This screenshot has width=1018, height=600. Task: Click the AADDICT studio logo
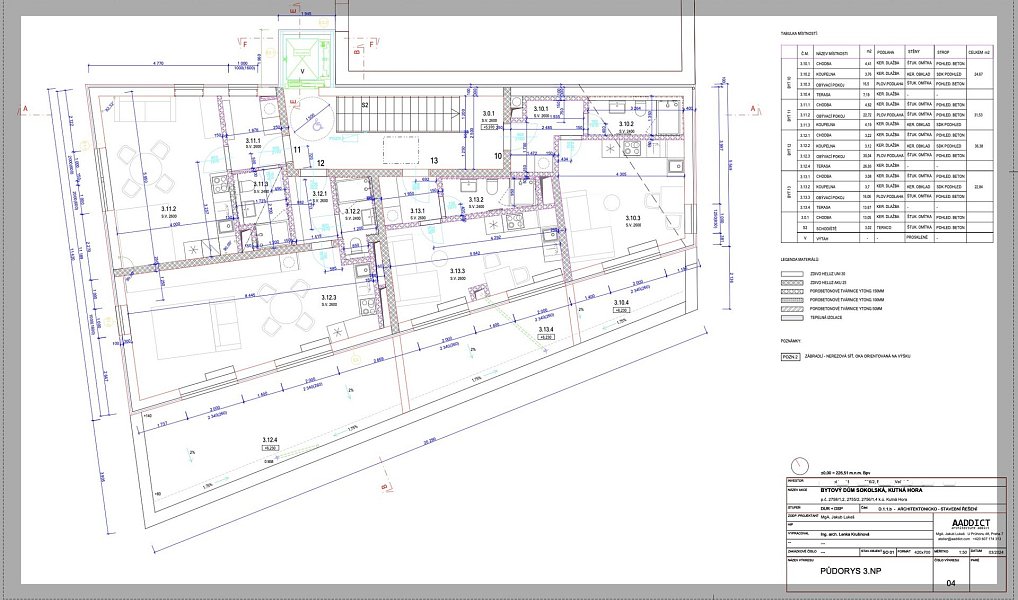(x=971, y=523)
